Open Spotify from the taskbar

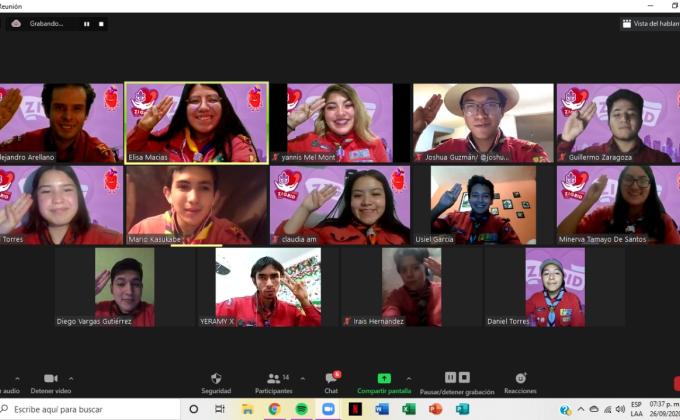(x=301, y=409)
